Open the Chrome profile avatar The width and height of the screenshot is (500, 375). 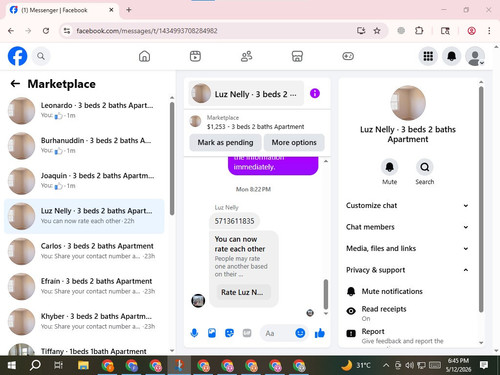coord(471,31)
